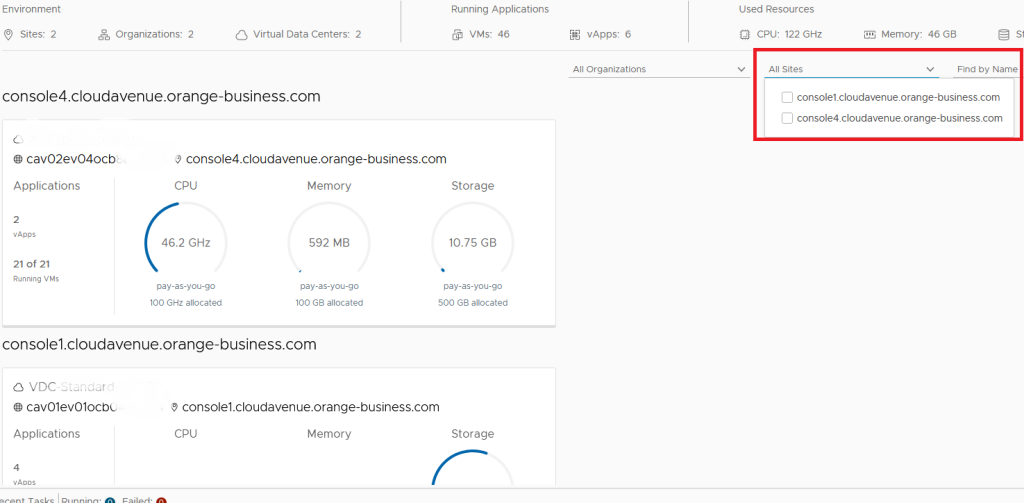
Task: Open the VDC-Standard data center card title
Action: click(x=71, y=387)
